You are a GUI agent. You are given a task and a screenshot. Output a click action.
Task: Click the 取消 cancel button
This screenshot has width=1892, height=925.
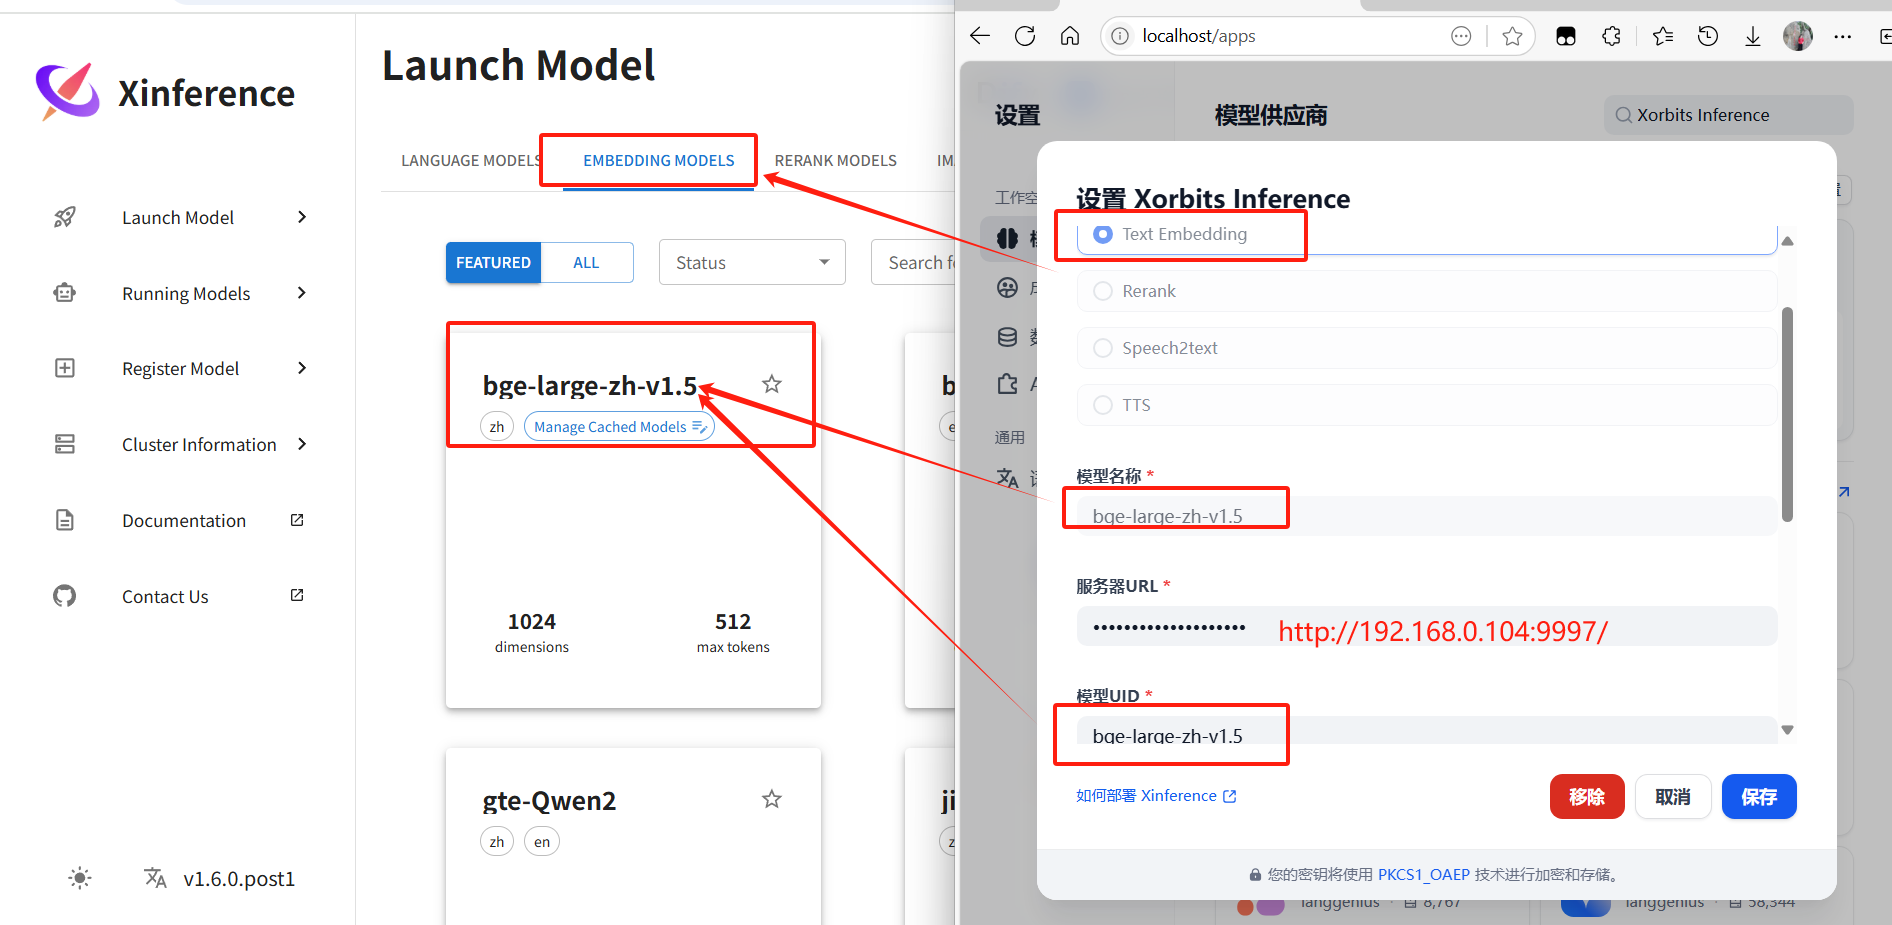pyautogui.click(x=1673, y=796)
